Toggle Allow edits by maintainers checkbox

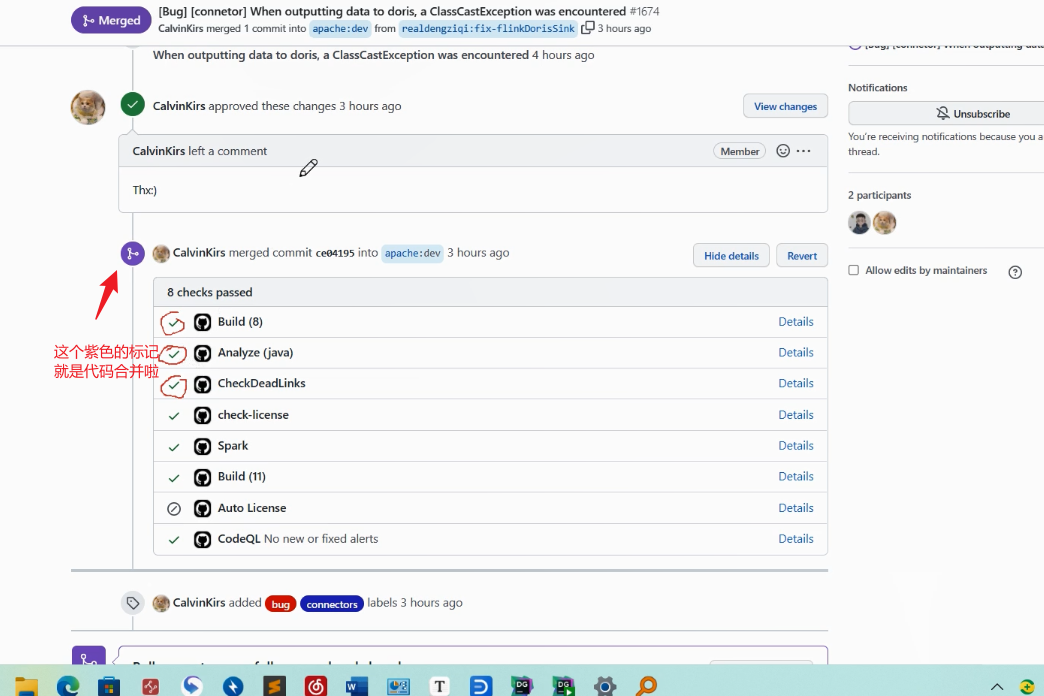click(854, 270)
